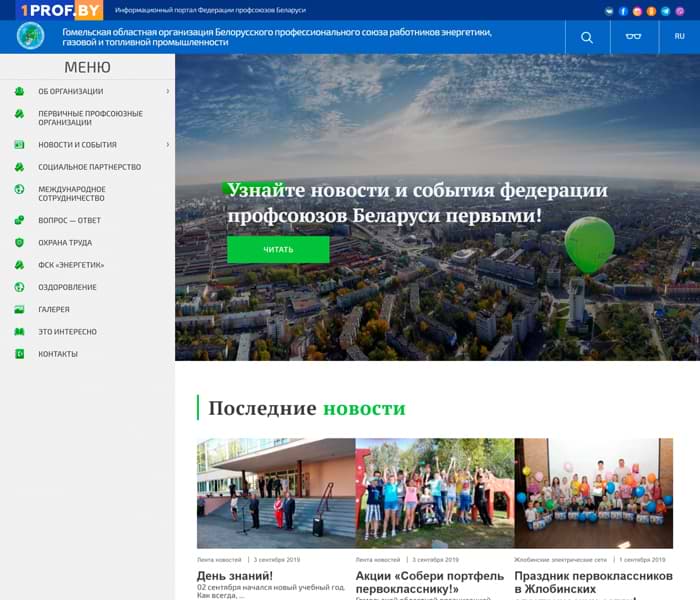Open the Акции «Собери портфель первокласснику!» headline

[430, 582]
